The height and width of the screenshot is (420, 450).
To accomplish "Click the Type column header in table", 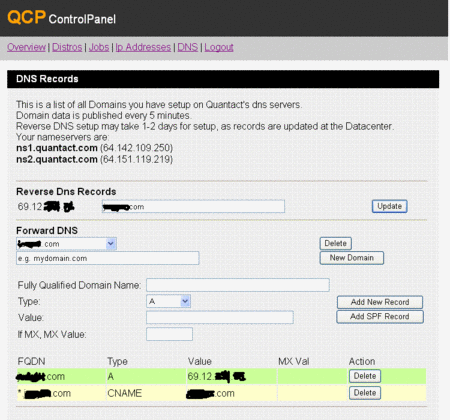I will coord(117,362).
